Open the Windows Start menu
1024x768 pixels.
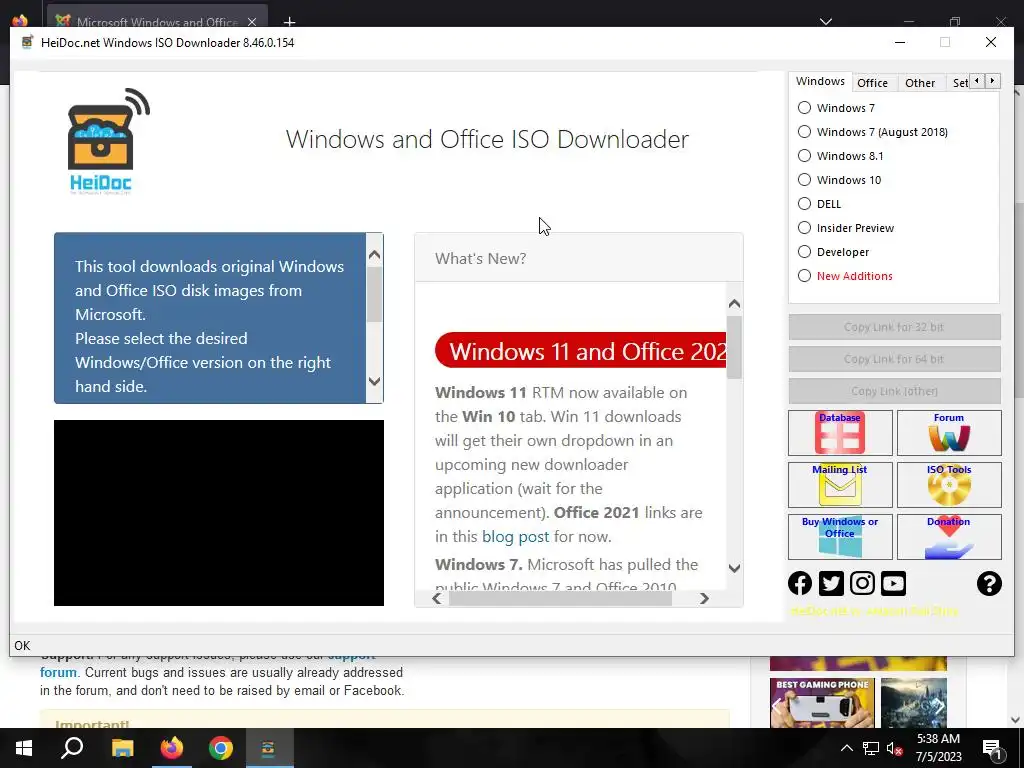click(x=24, y=748)
